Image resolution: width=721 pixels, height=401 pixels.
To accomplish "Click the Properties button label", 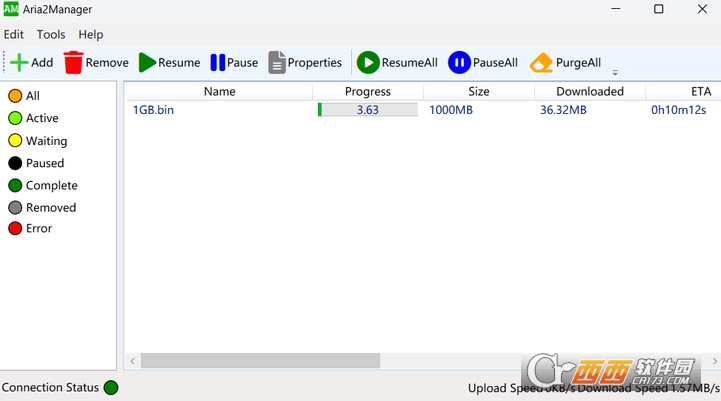I will coord(315,63).
